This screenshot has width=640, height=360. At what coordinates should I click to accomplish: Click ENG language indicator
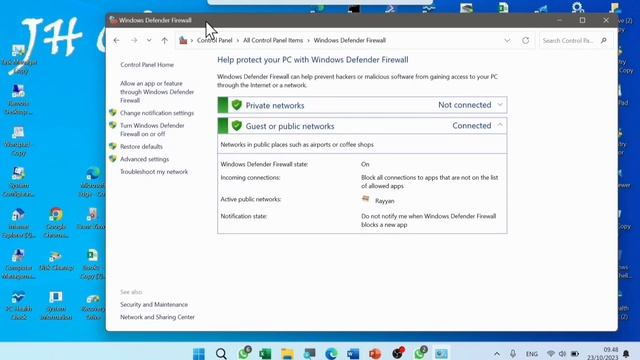click(531, 354)
